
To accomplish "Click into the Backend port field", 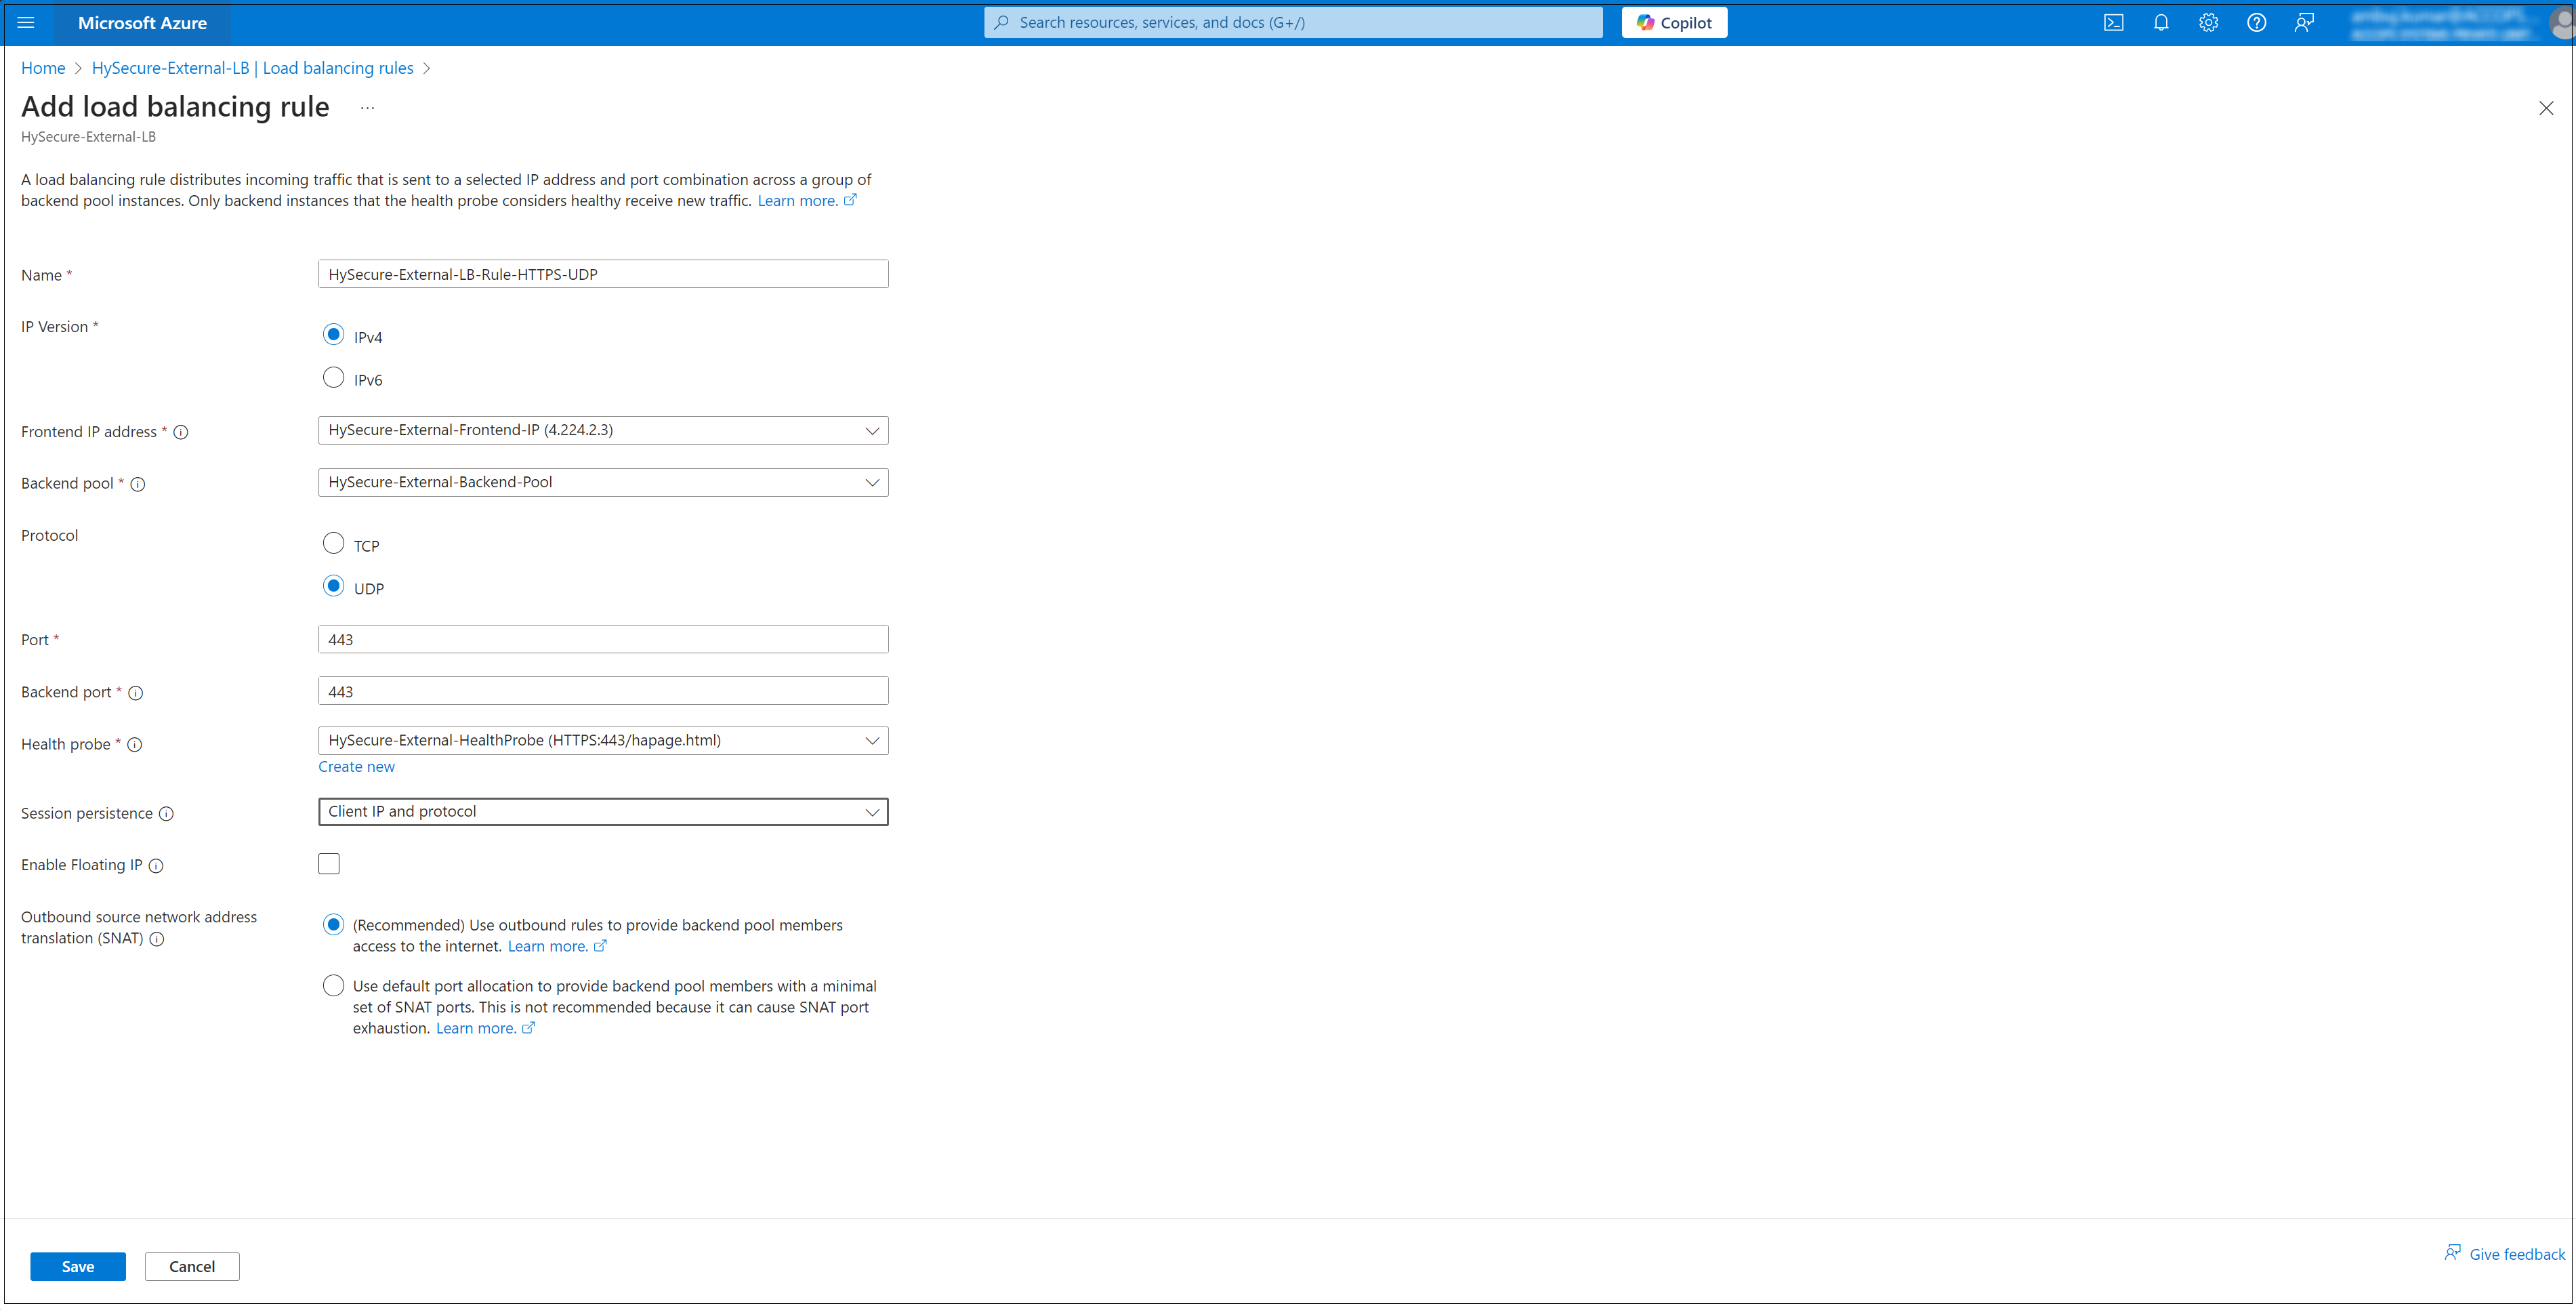I will (602, 692).
